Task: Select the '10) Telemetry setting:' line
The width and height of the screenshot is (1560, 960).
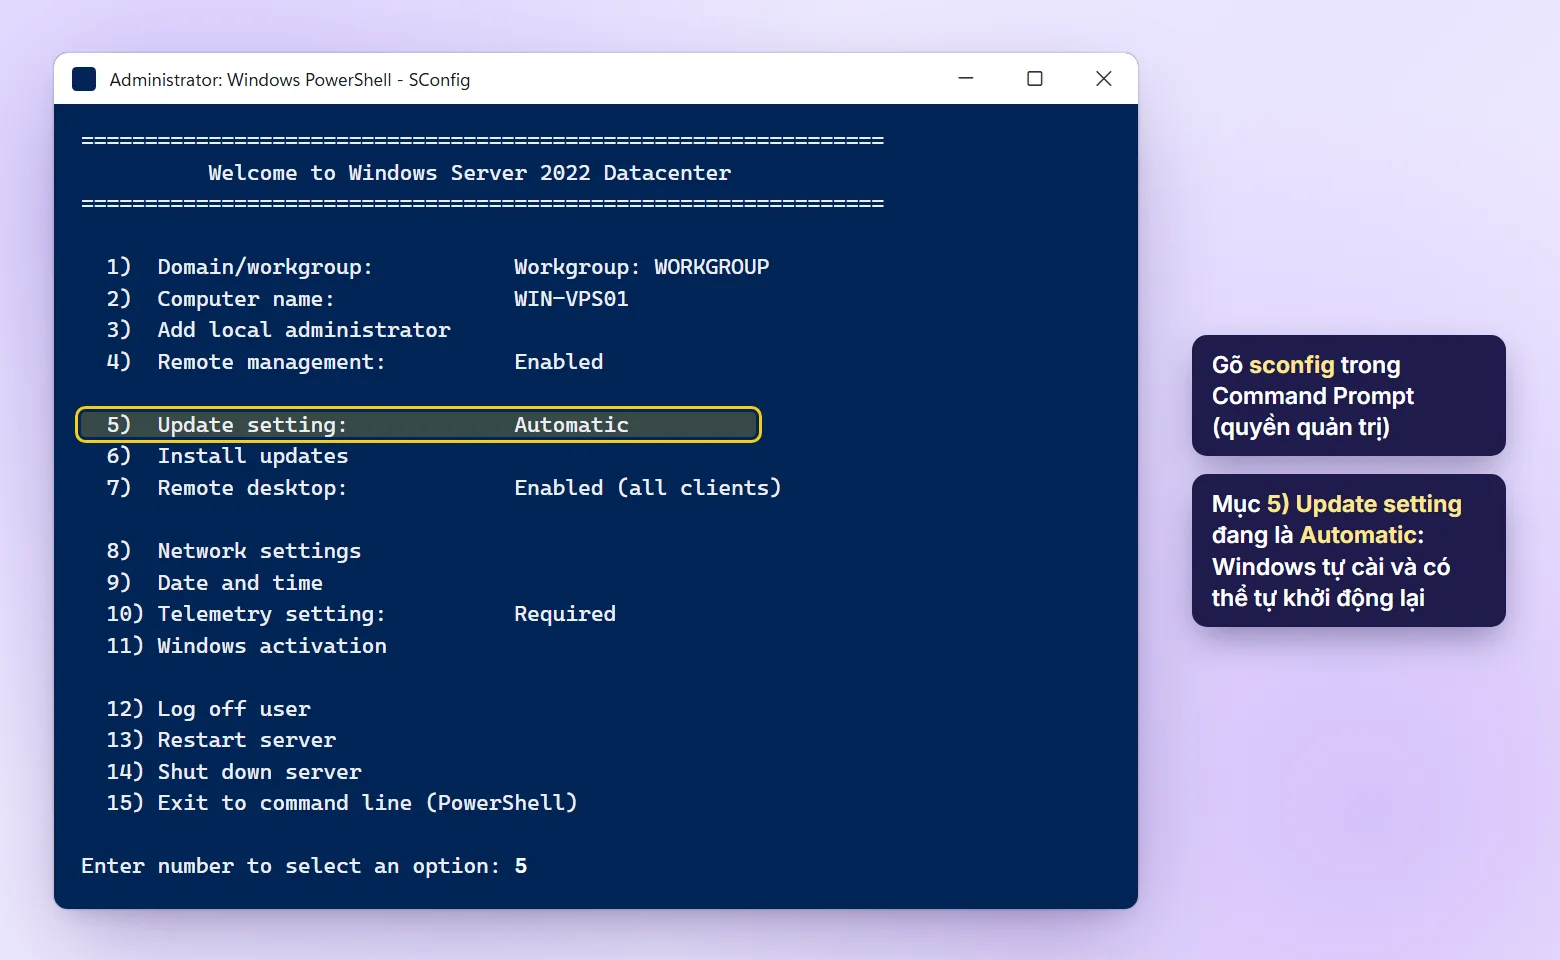Action: click(x=246, y=614)
